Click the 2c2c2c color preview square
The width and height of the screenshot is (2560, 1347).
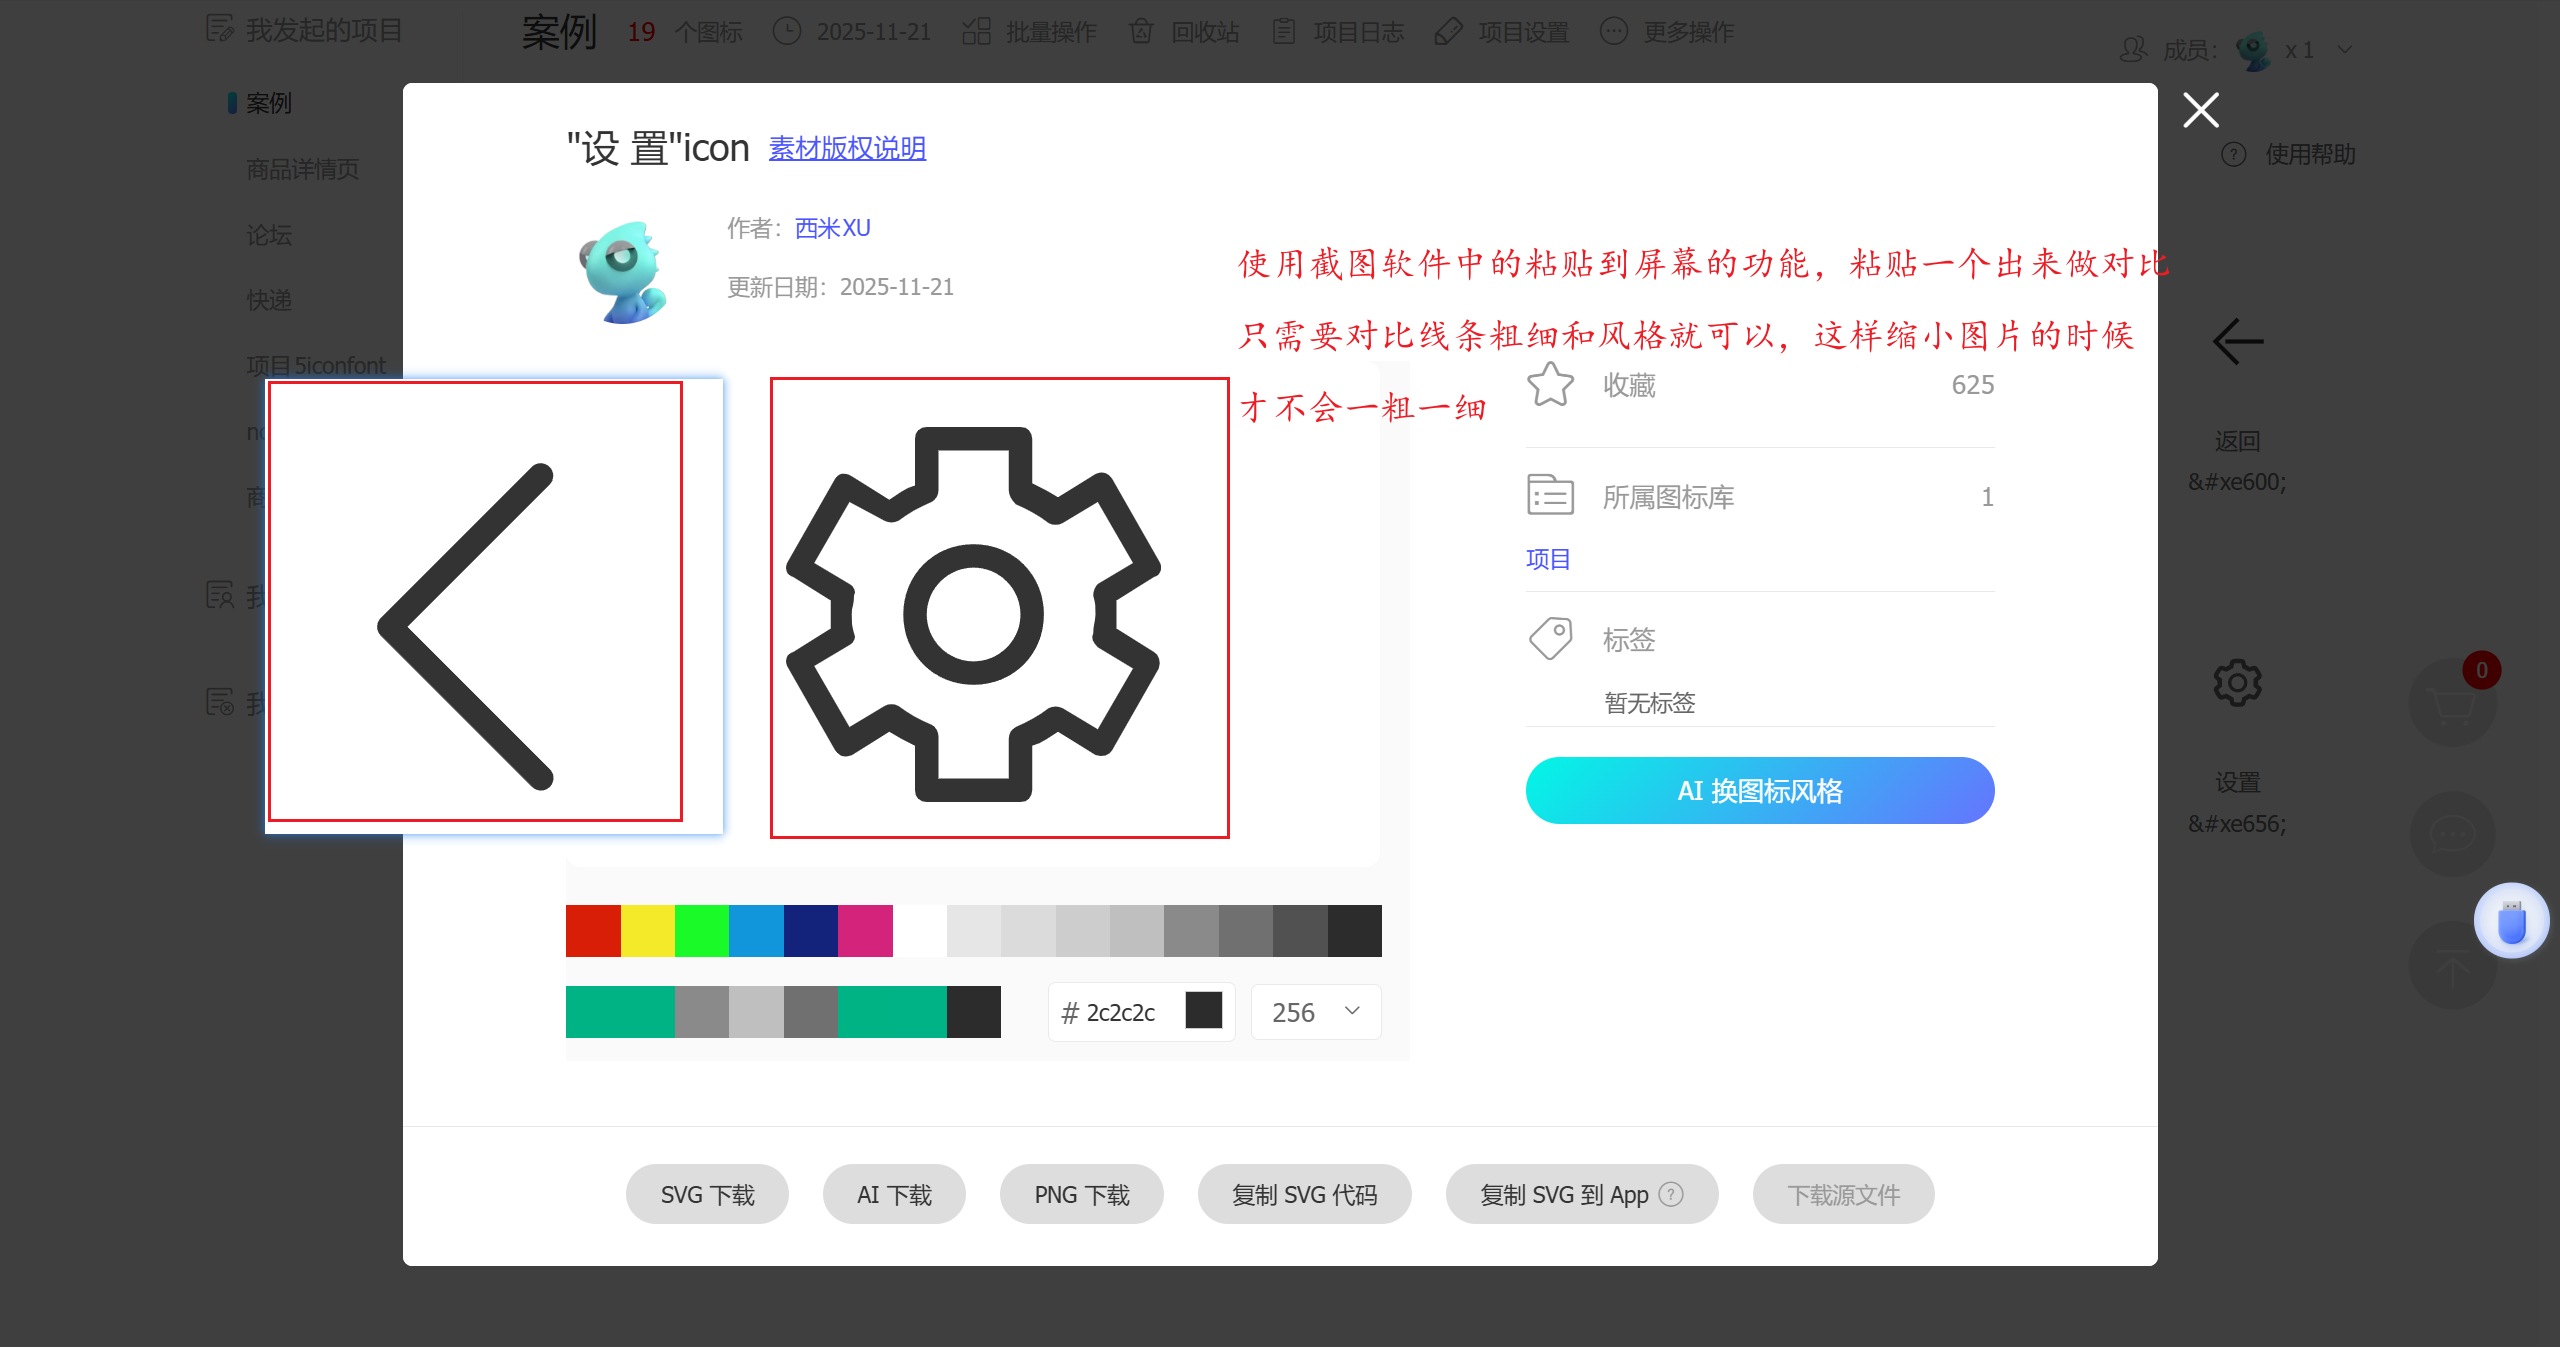pos(1203,1011)
